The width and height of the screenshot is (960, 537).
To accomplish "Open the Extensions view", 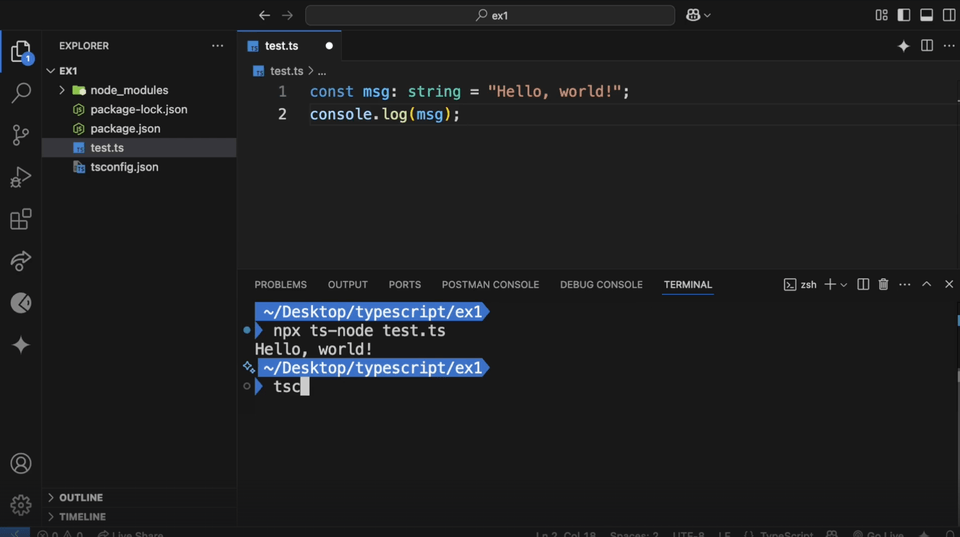I will click(21, 219).
